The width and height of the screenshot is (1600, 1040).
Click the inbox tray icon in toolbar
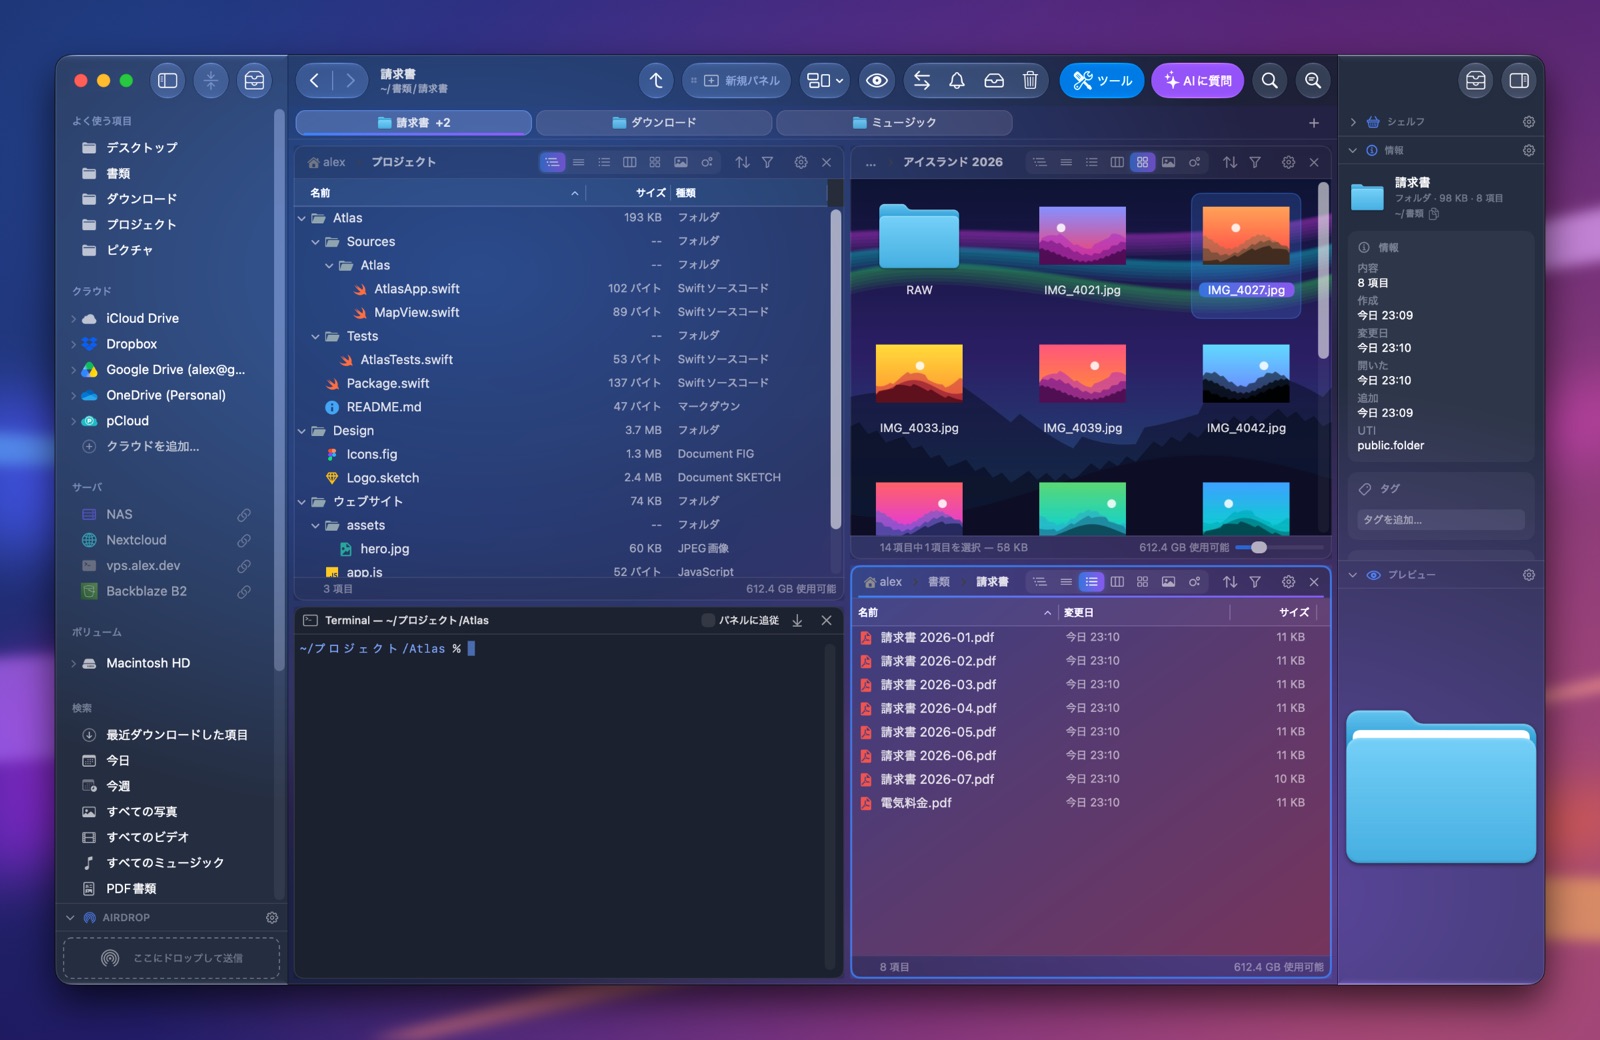click(994, 81)
